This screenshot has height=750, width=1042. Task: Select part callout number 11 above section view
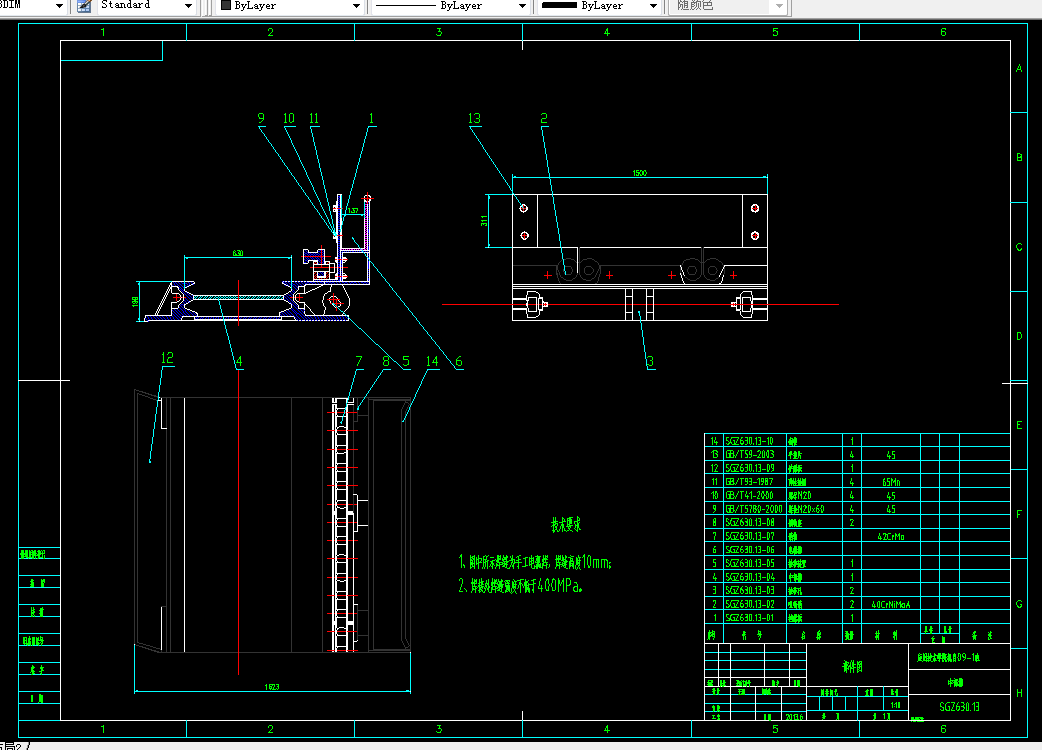point(314,118)
